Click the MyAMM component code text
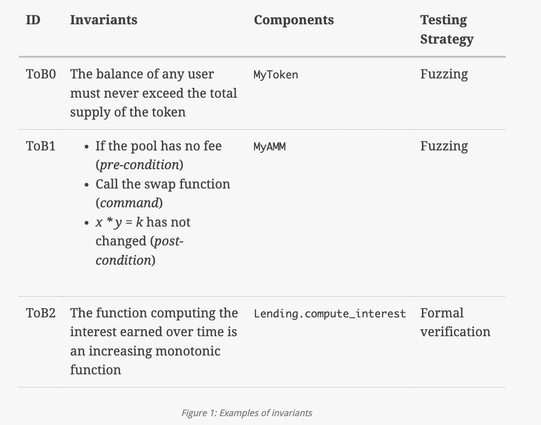 pos(269,147)
